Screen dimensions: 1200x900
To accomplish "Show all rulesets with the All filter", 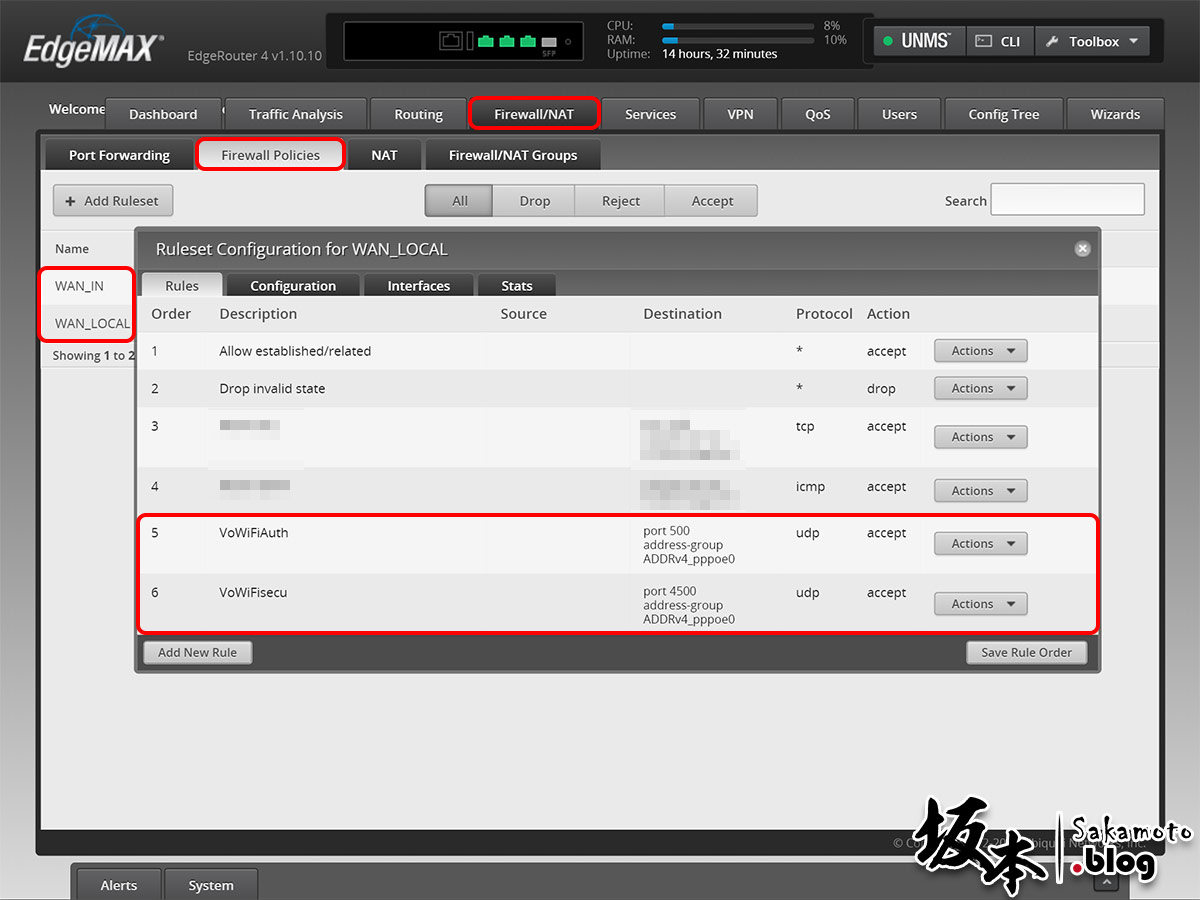I will pos(459,201).
